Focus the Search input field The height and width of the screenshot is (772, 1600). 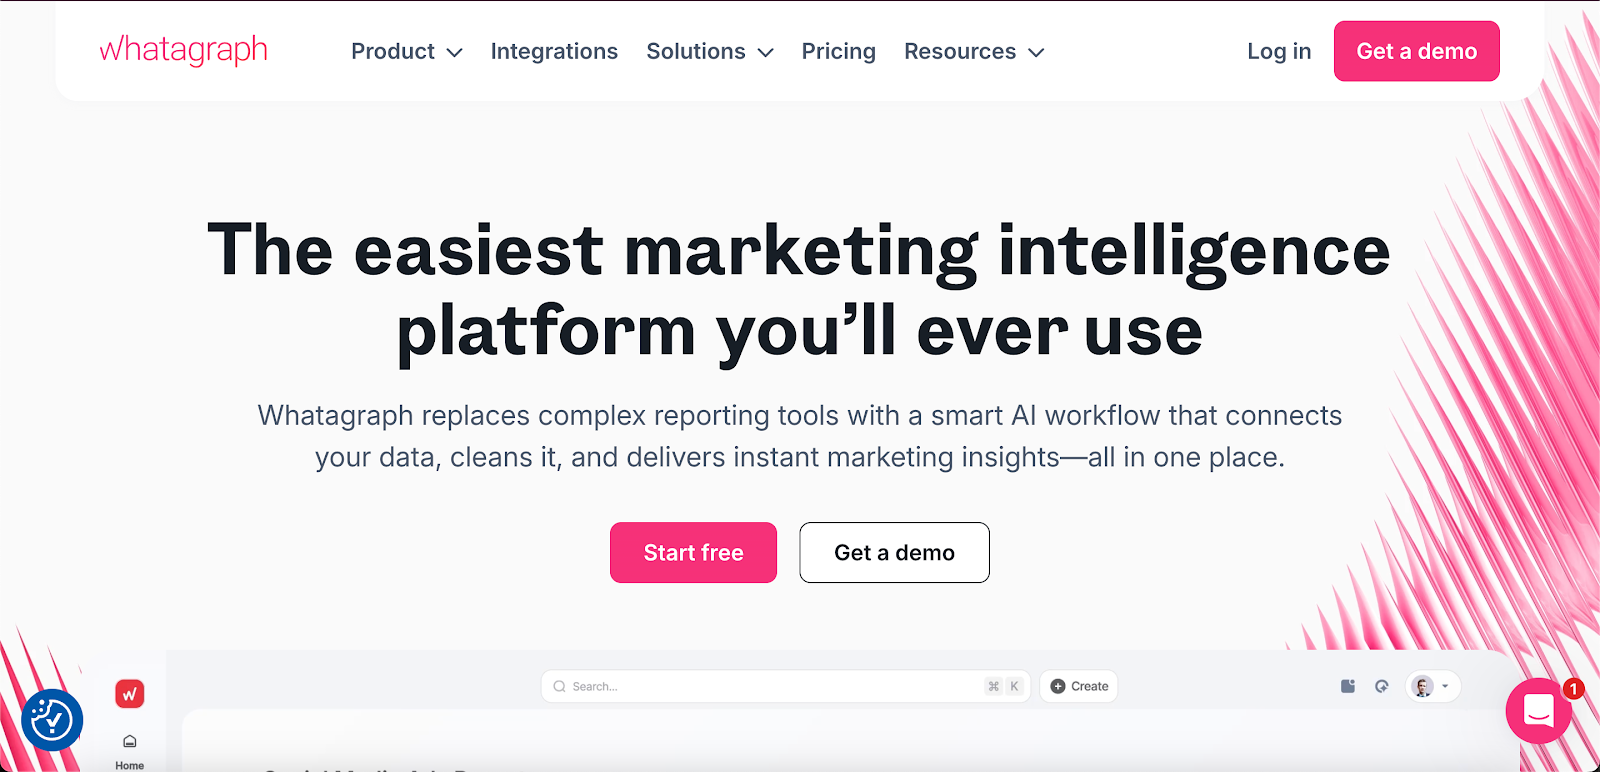760,686
